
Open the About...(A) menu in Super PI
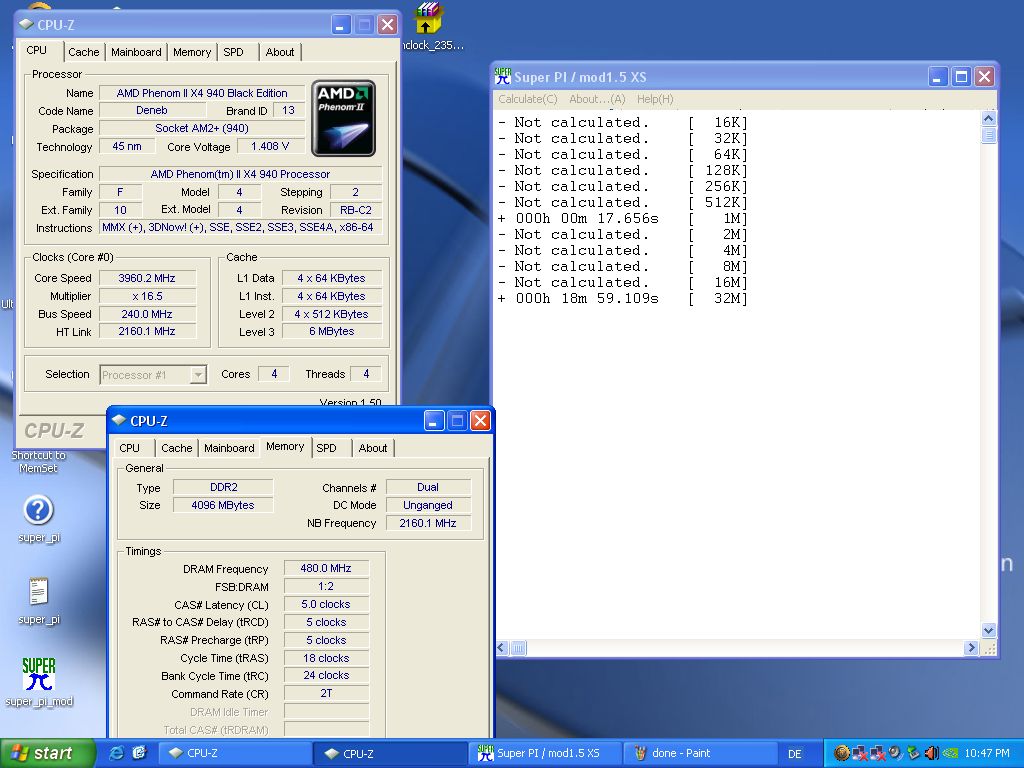597,99
